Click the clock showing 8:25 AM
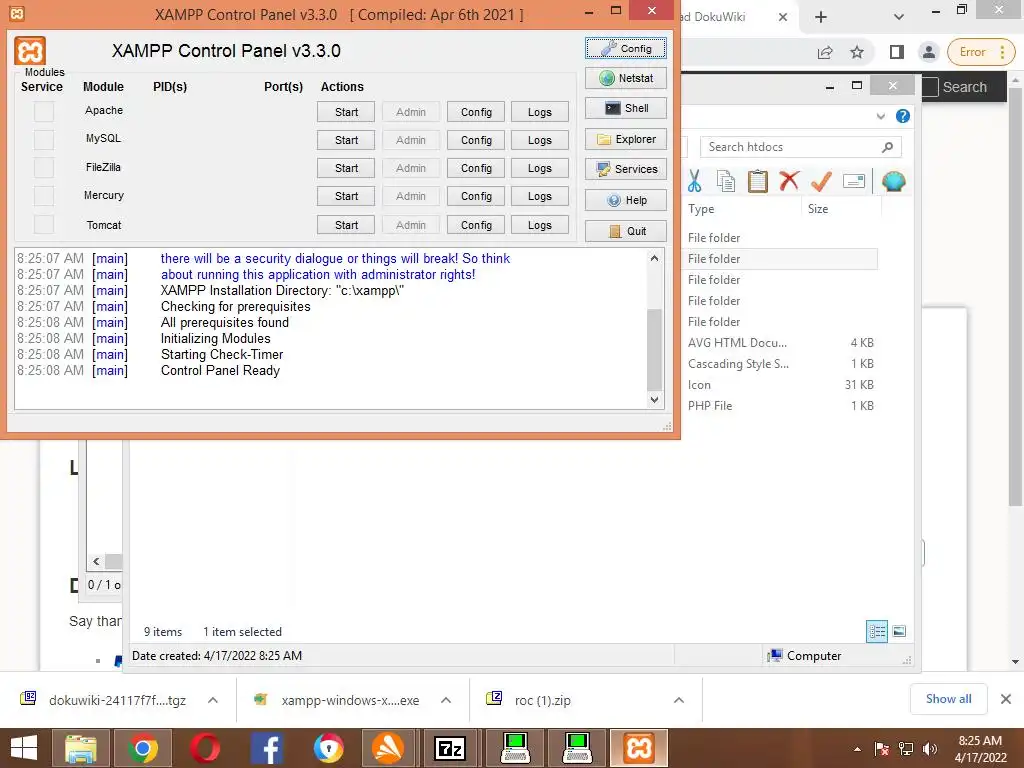Image resolution: width=1024 pixels, height=768 pixels. pos(980,741)
